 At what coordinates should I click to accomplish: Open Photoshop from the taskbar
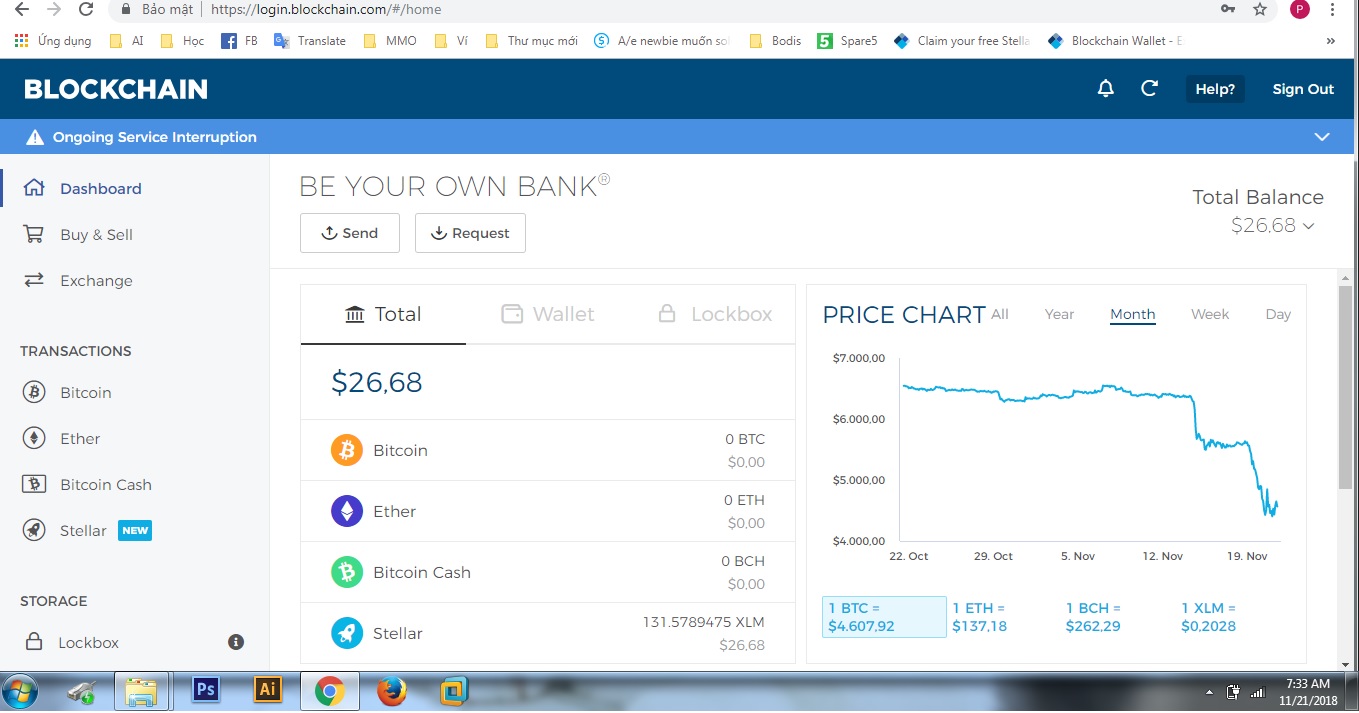(x=205, y=690)
